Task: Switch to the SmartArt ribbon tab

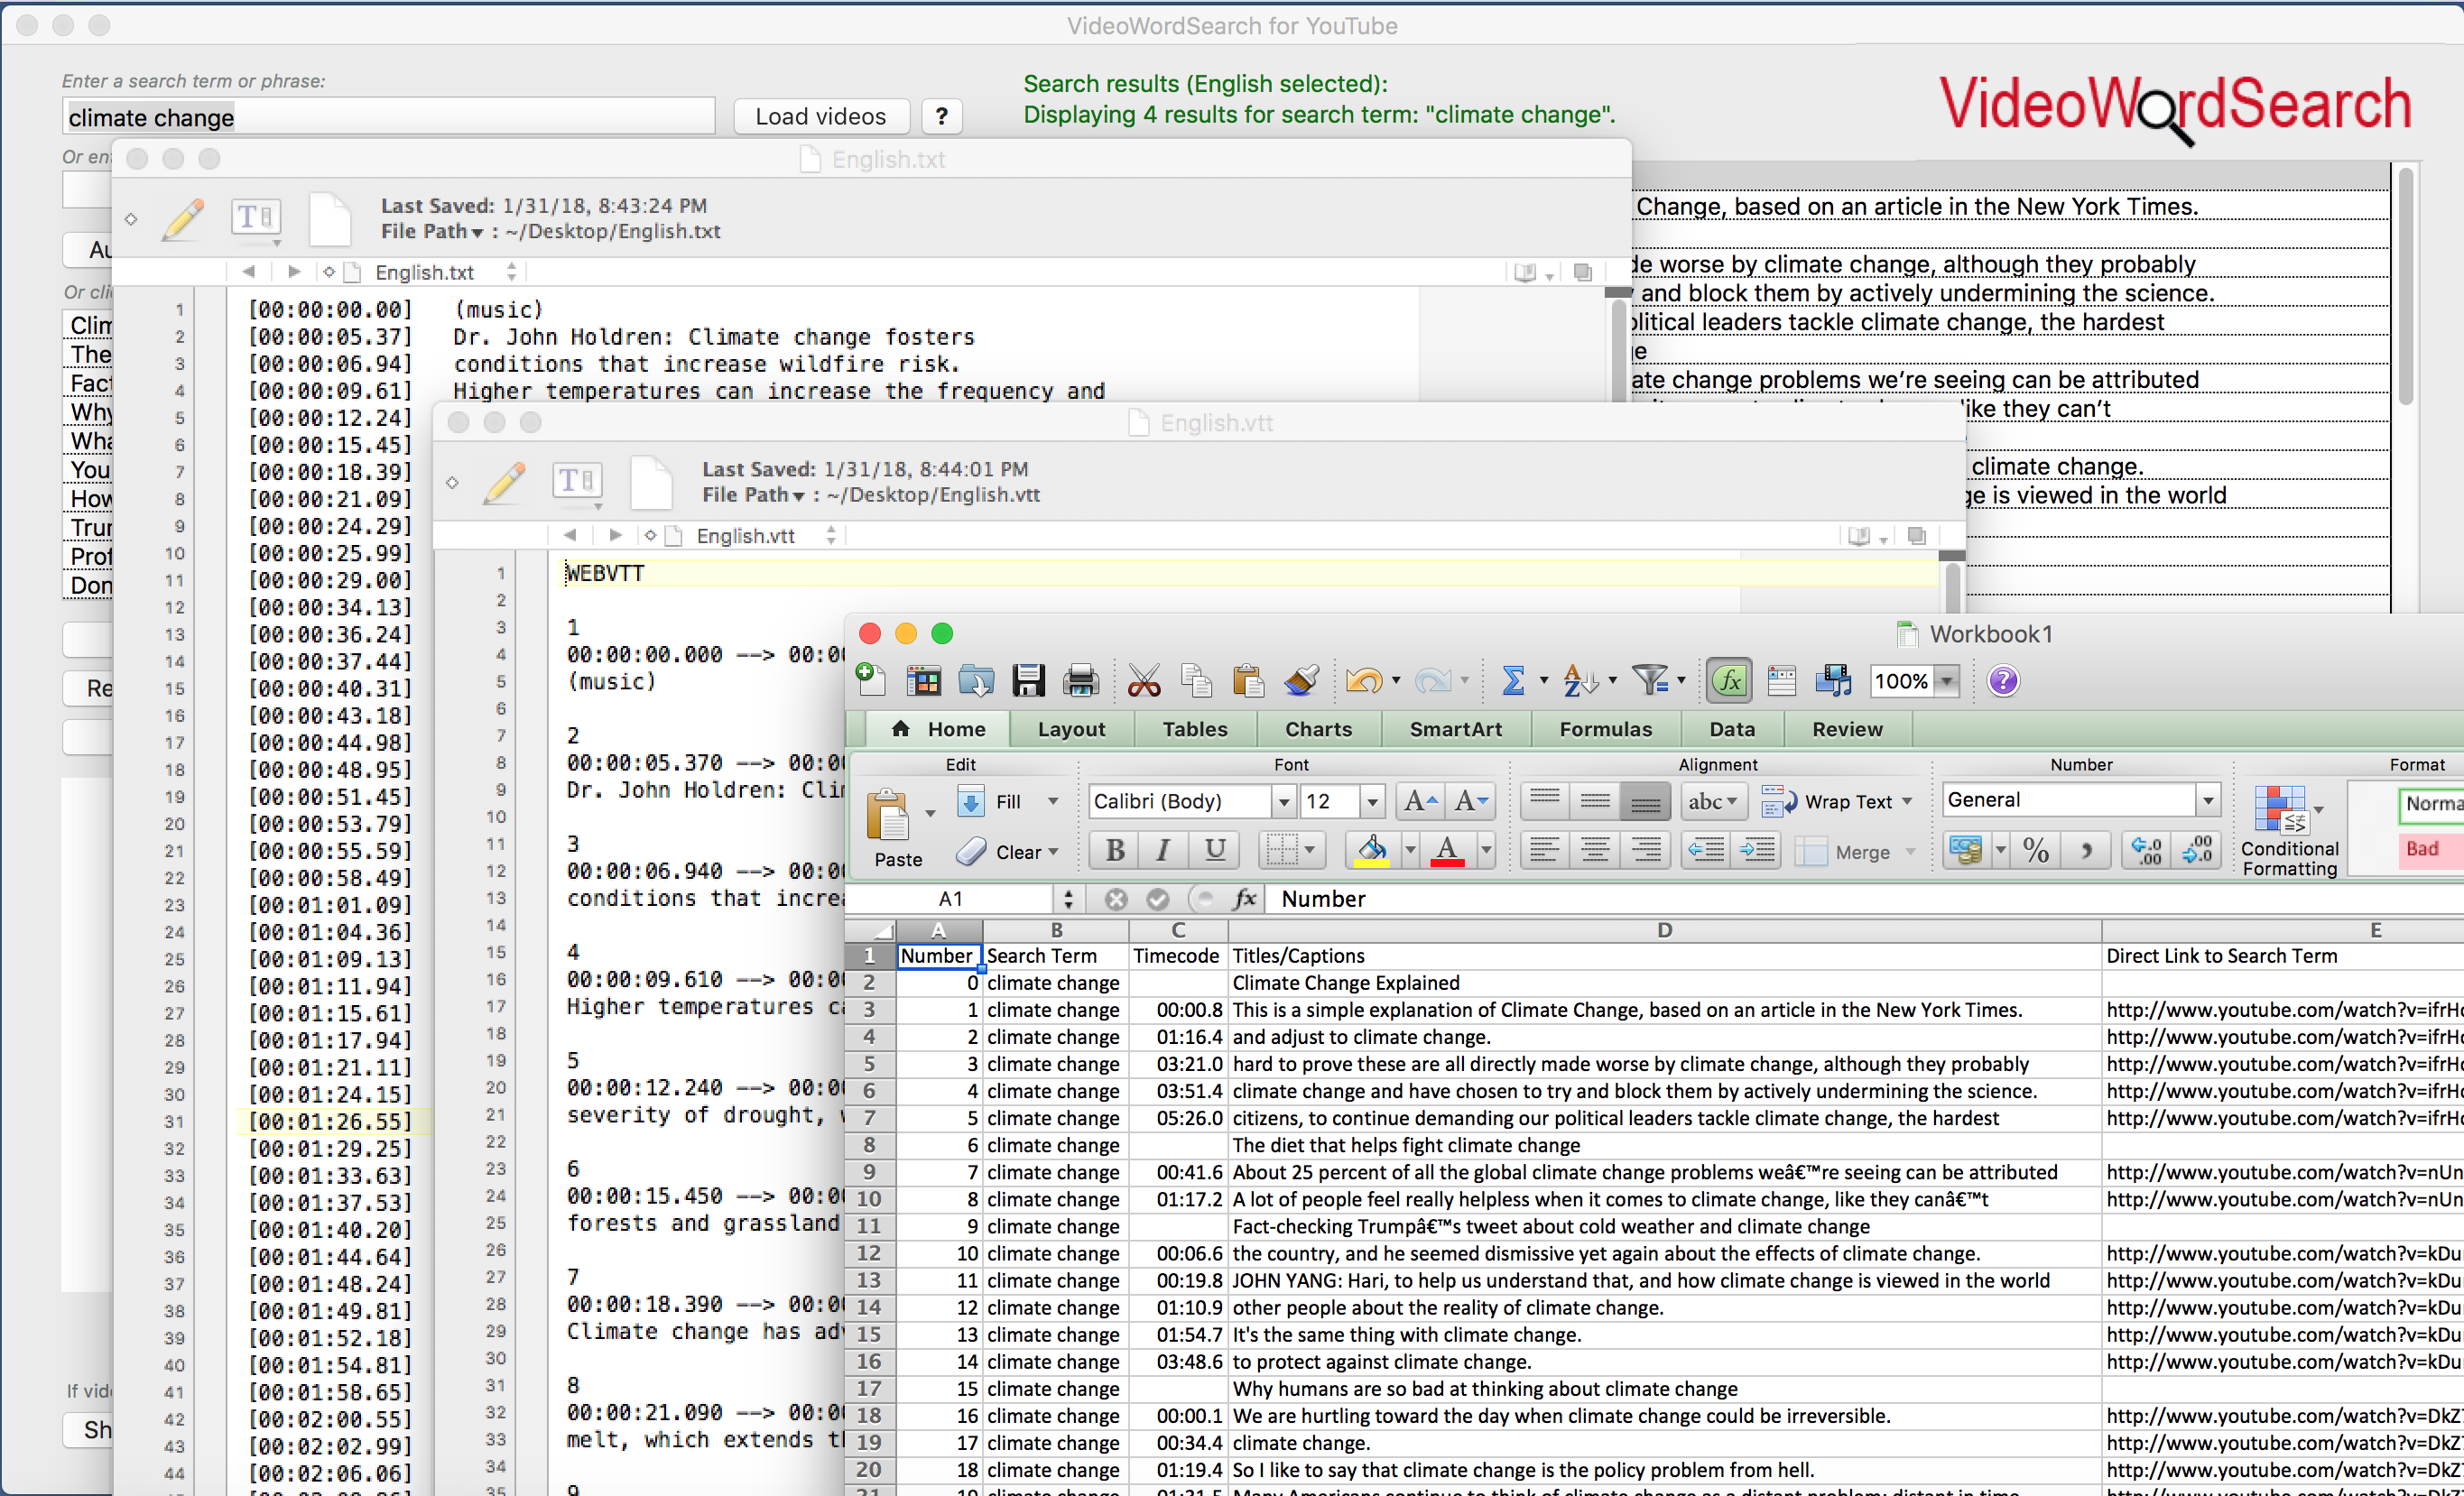Action: click(x=1455, y=729)
